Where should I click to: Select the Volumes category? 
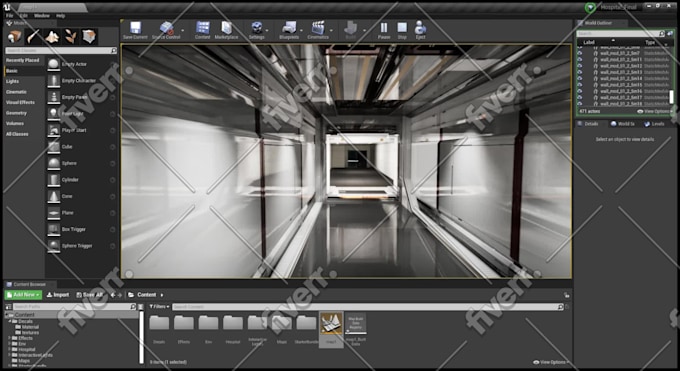pos(15,123)
